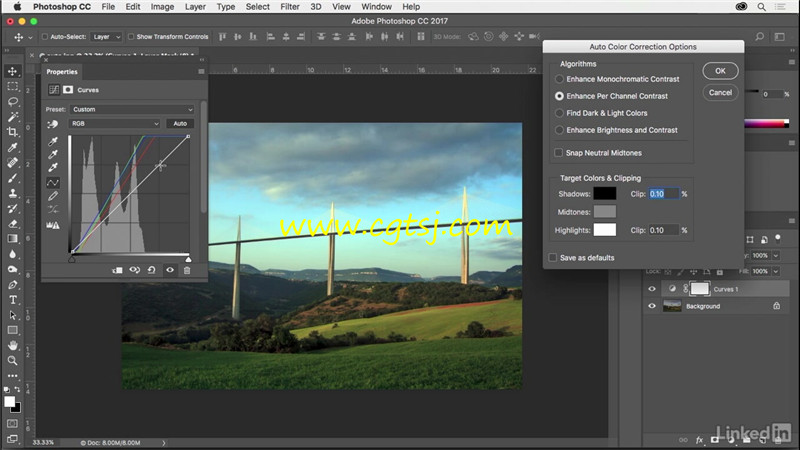Open the Properties panel menu
The width and height of the screenshot is (800, 450).
[201, 71]
